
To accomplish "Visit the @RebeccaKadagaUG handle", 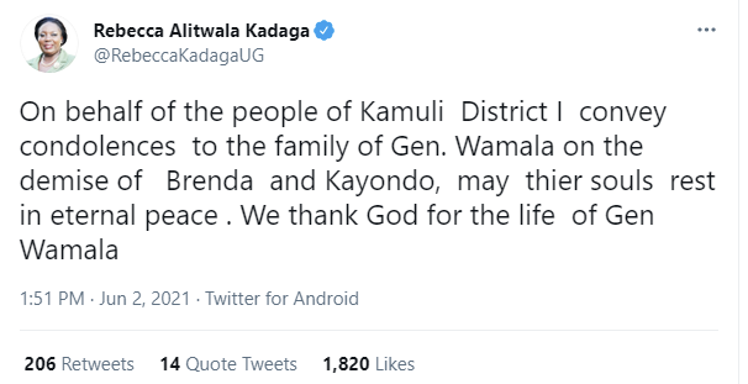I will tap(179, 56).
